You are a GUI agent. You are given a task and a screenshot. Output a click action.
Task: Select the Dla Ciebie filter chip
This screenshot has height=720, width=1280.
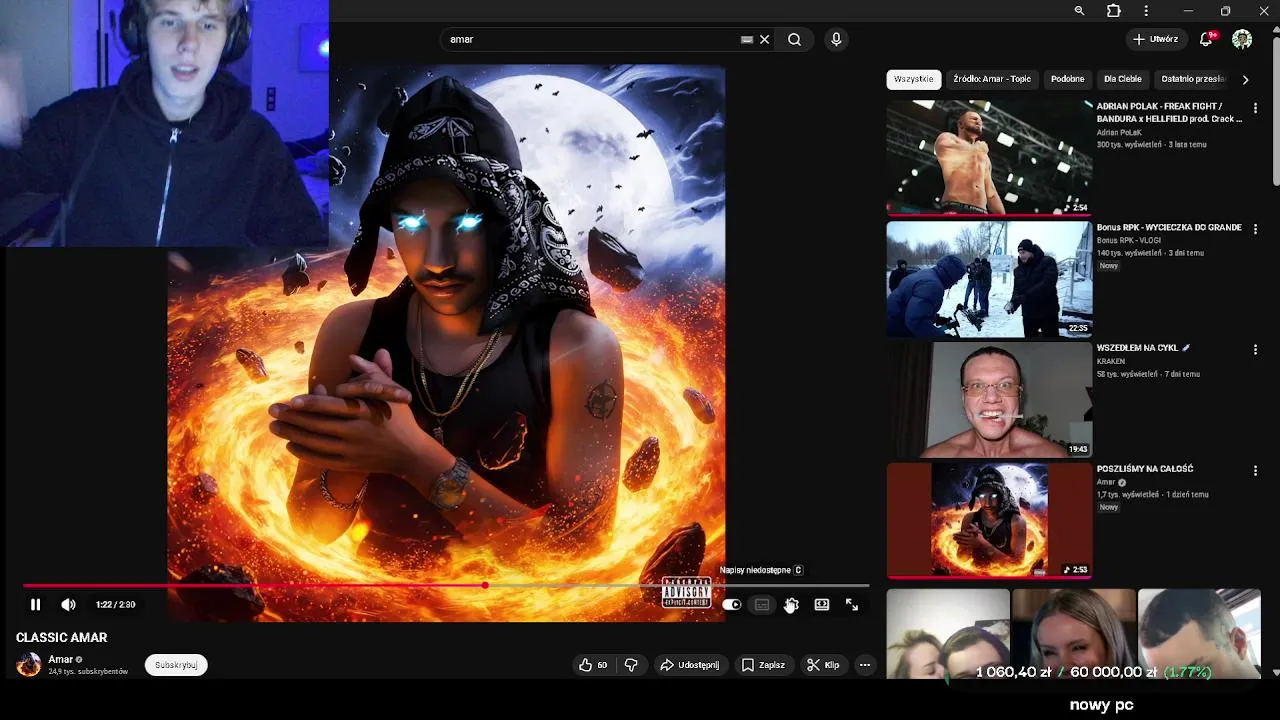(x=1123, y=79)
